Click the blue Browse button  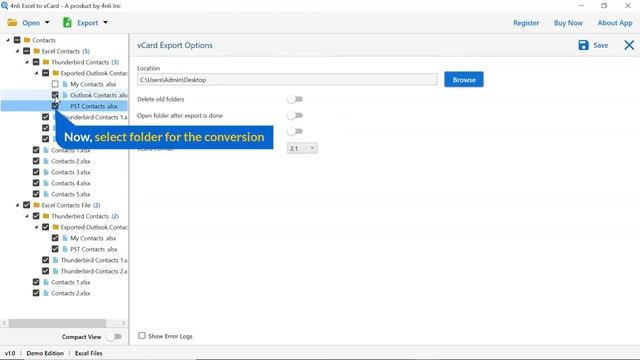click(464, 80)
